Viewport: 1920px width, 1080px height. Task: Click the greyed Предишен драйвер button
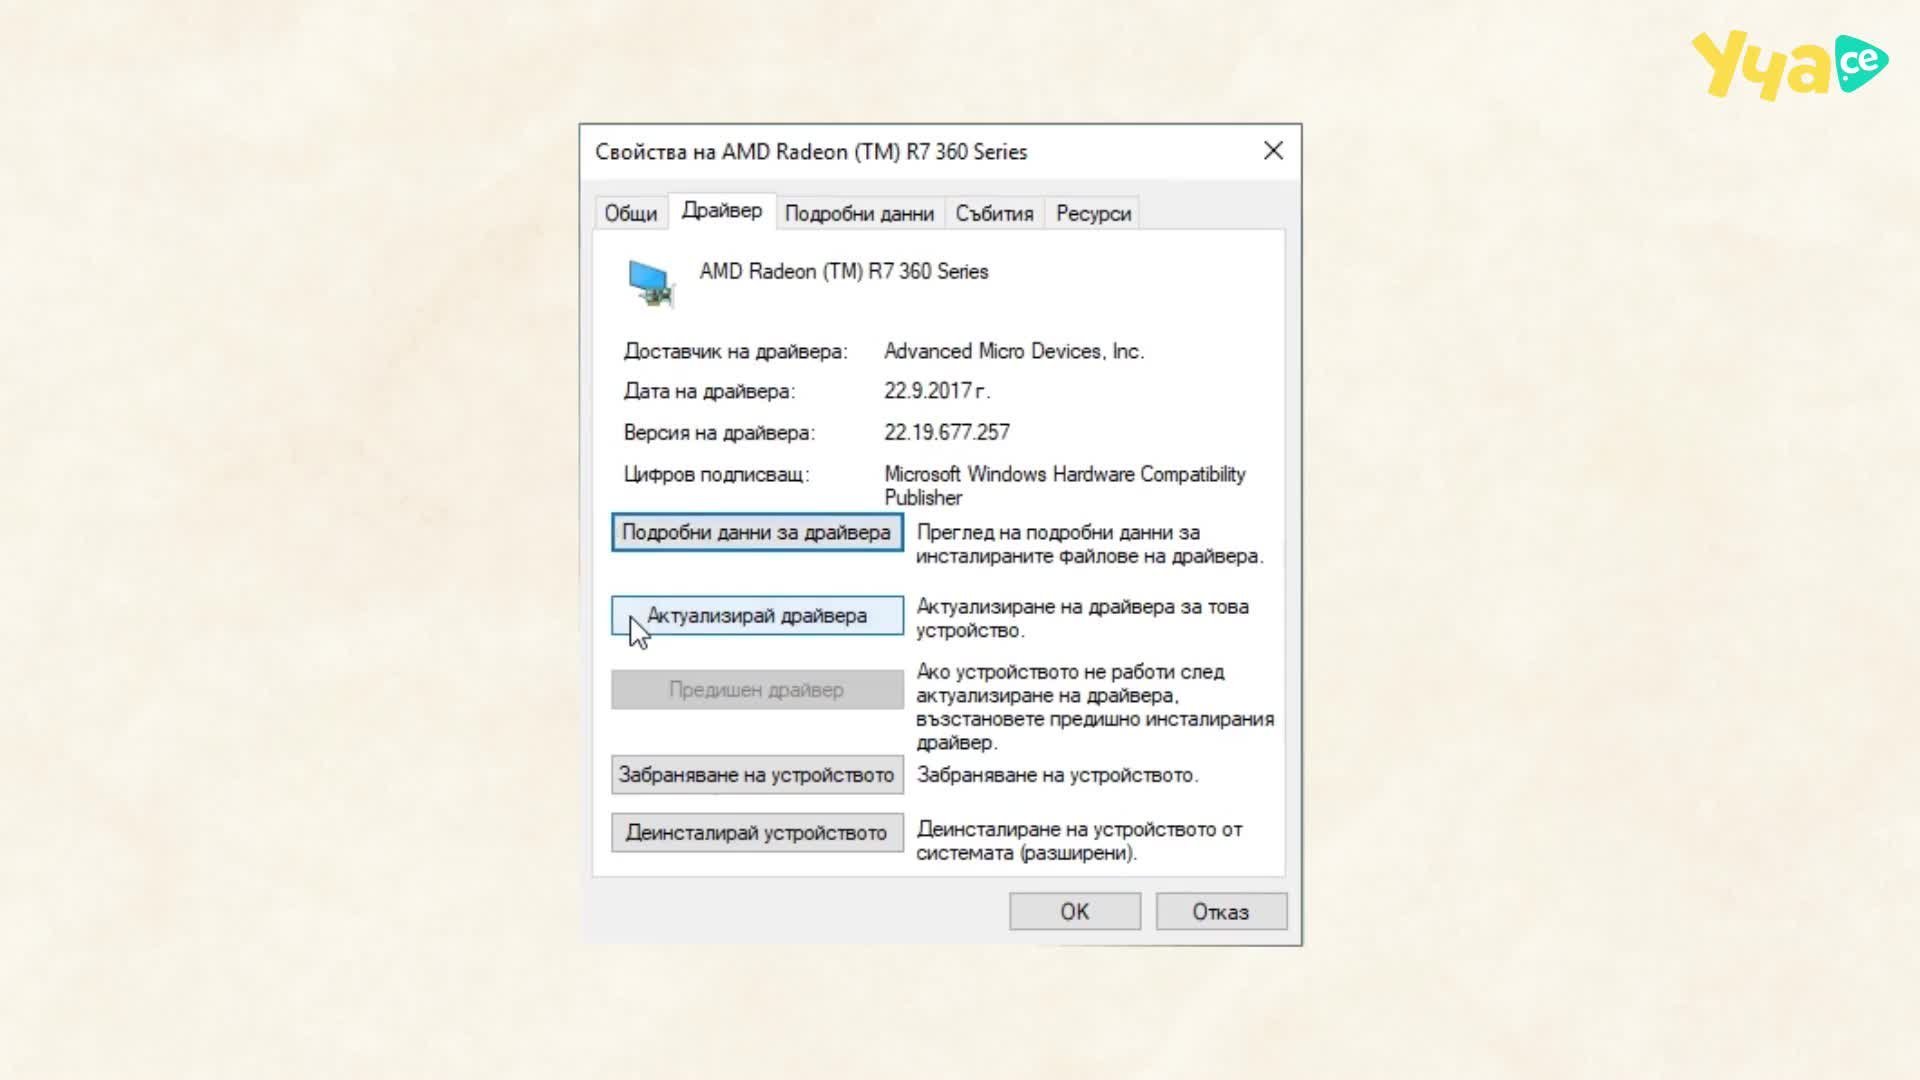tap(757, 690)
